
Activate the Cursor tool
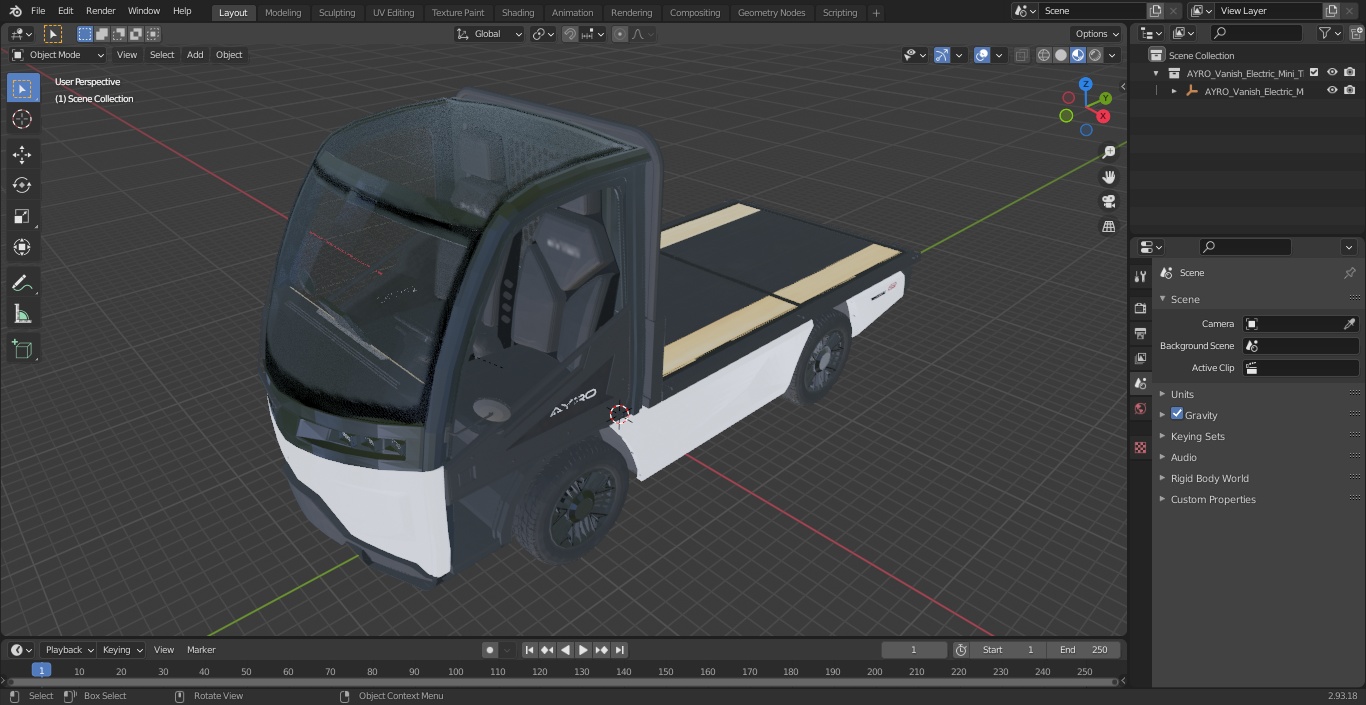point(22,119)
